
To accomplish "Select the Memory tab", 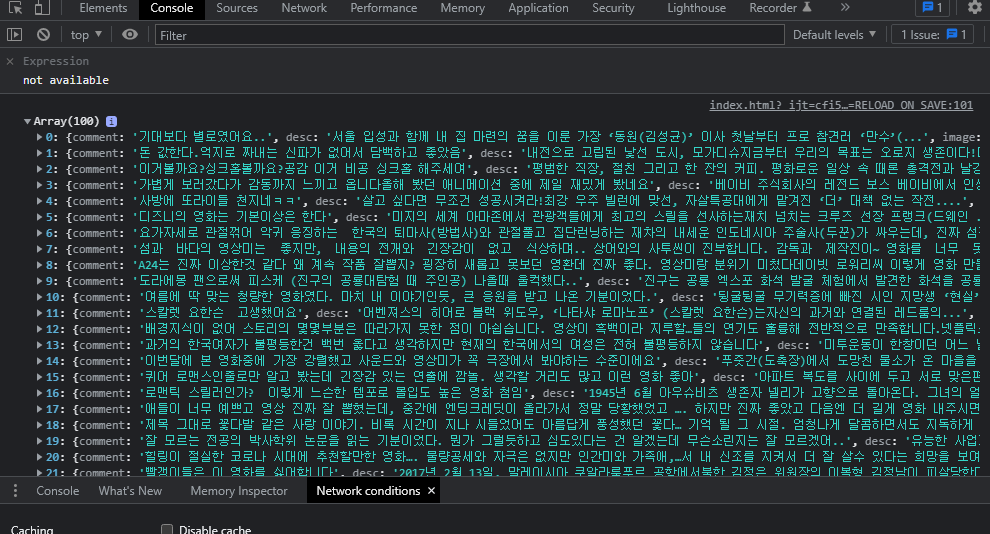I will (x=462, y=8).
